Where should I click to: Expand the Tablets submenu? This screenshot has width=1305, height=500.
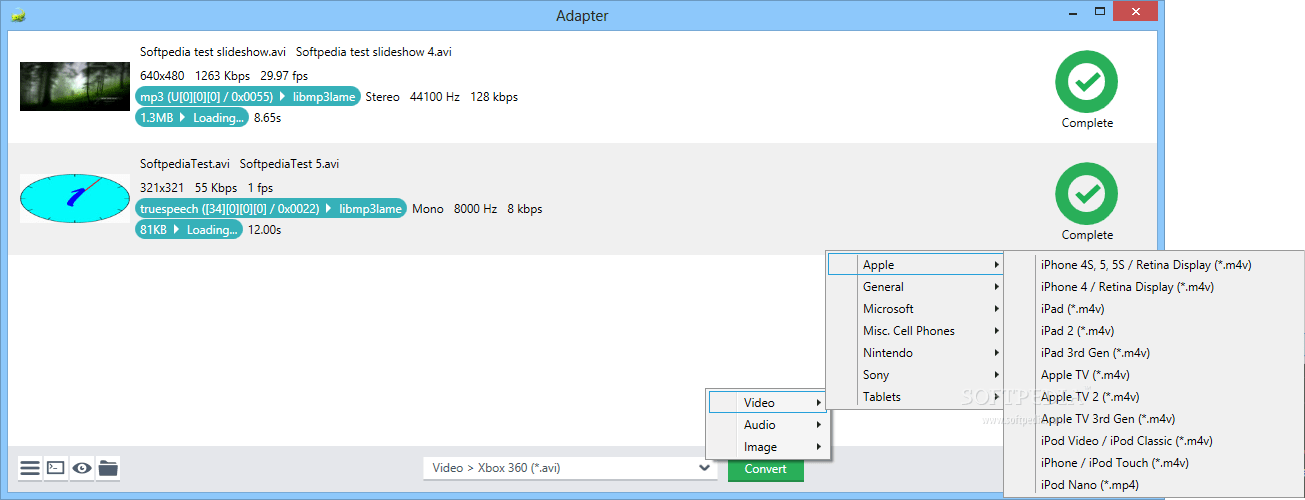[915, 397]
